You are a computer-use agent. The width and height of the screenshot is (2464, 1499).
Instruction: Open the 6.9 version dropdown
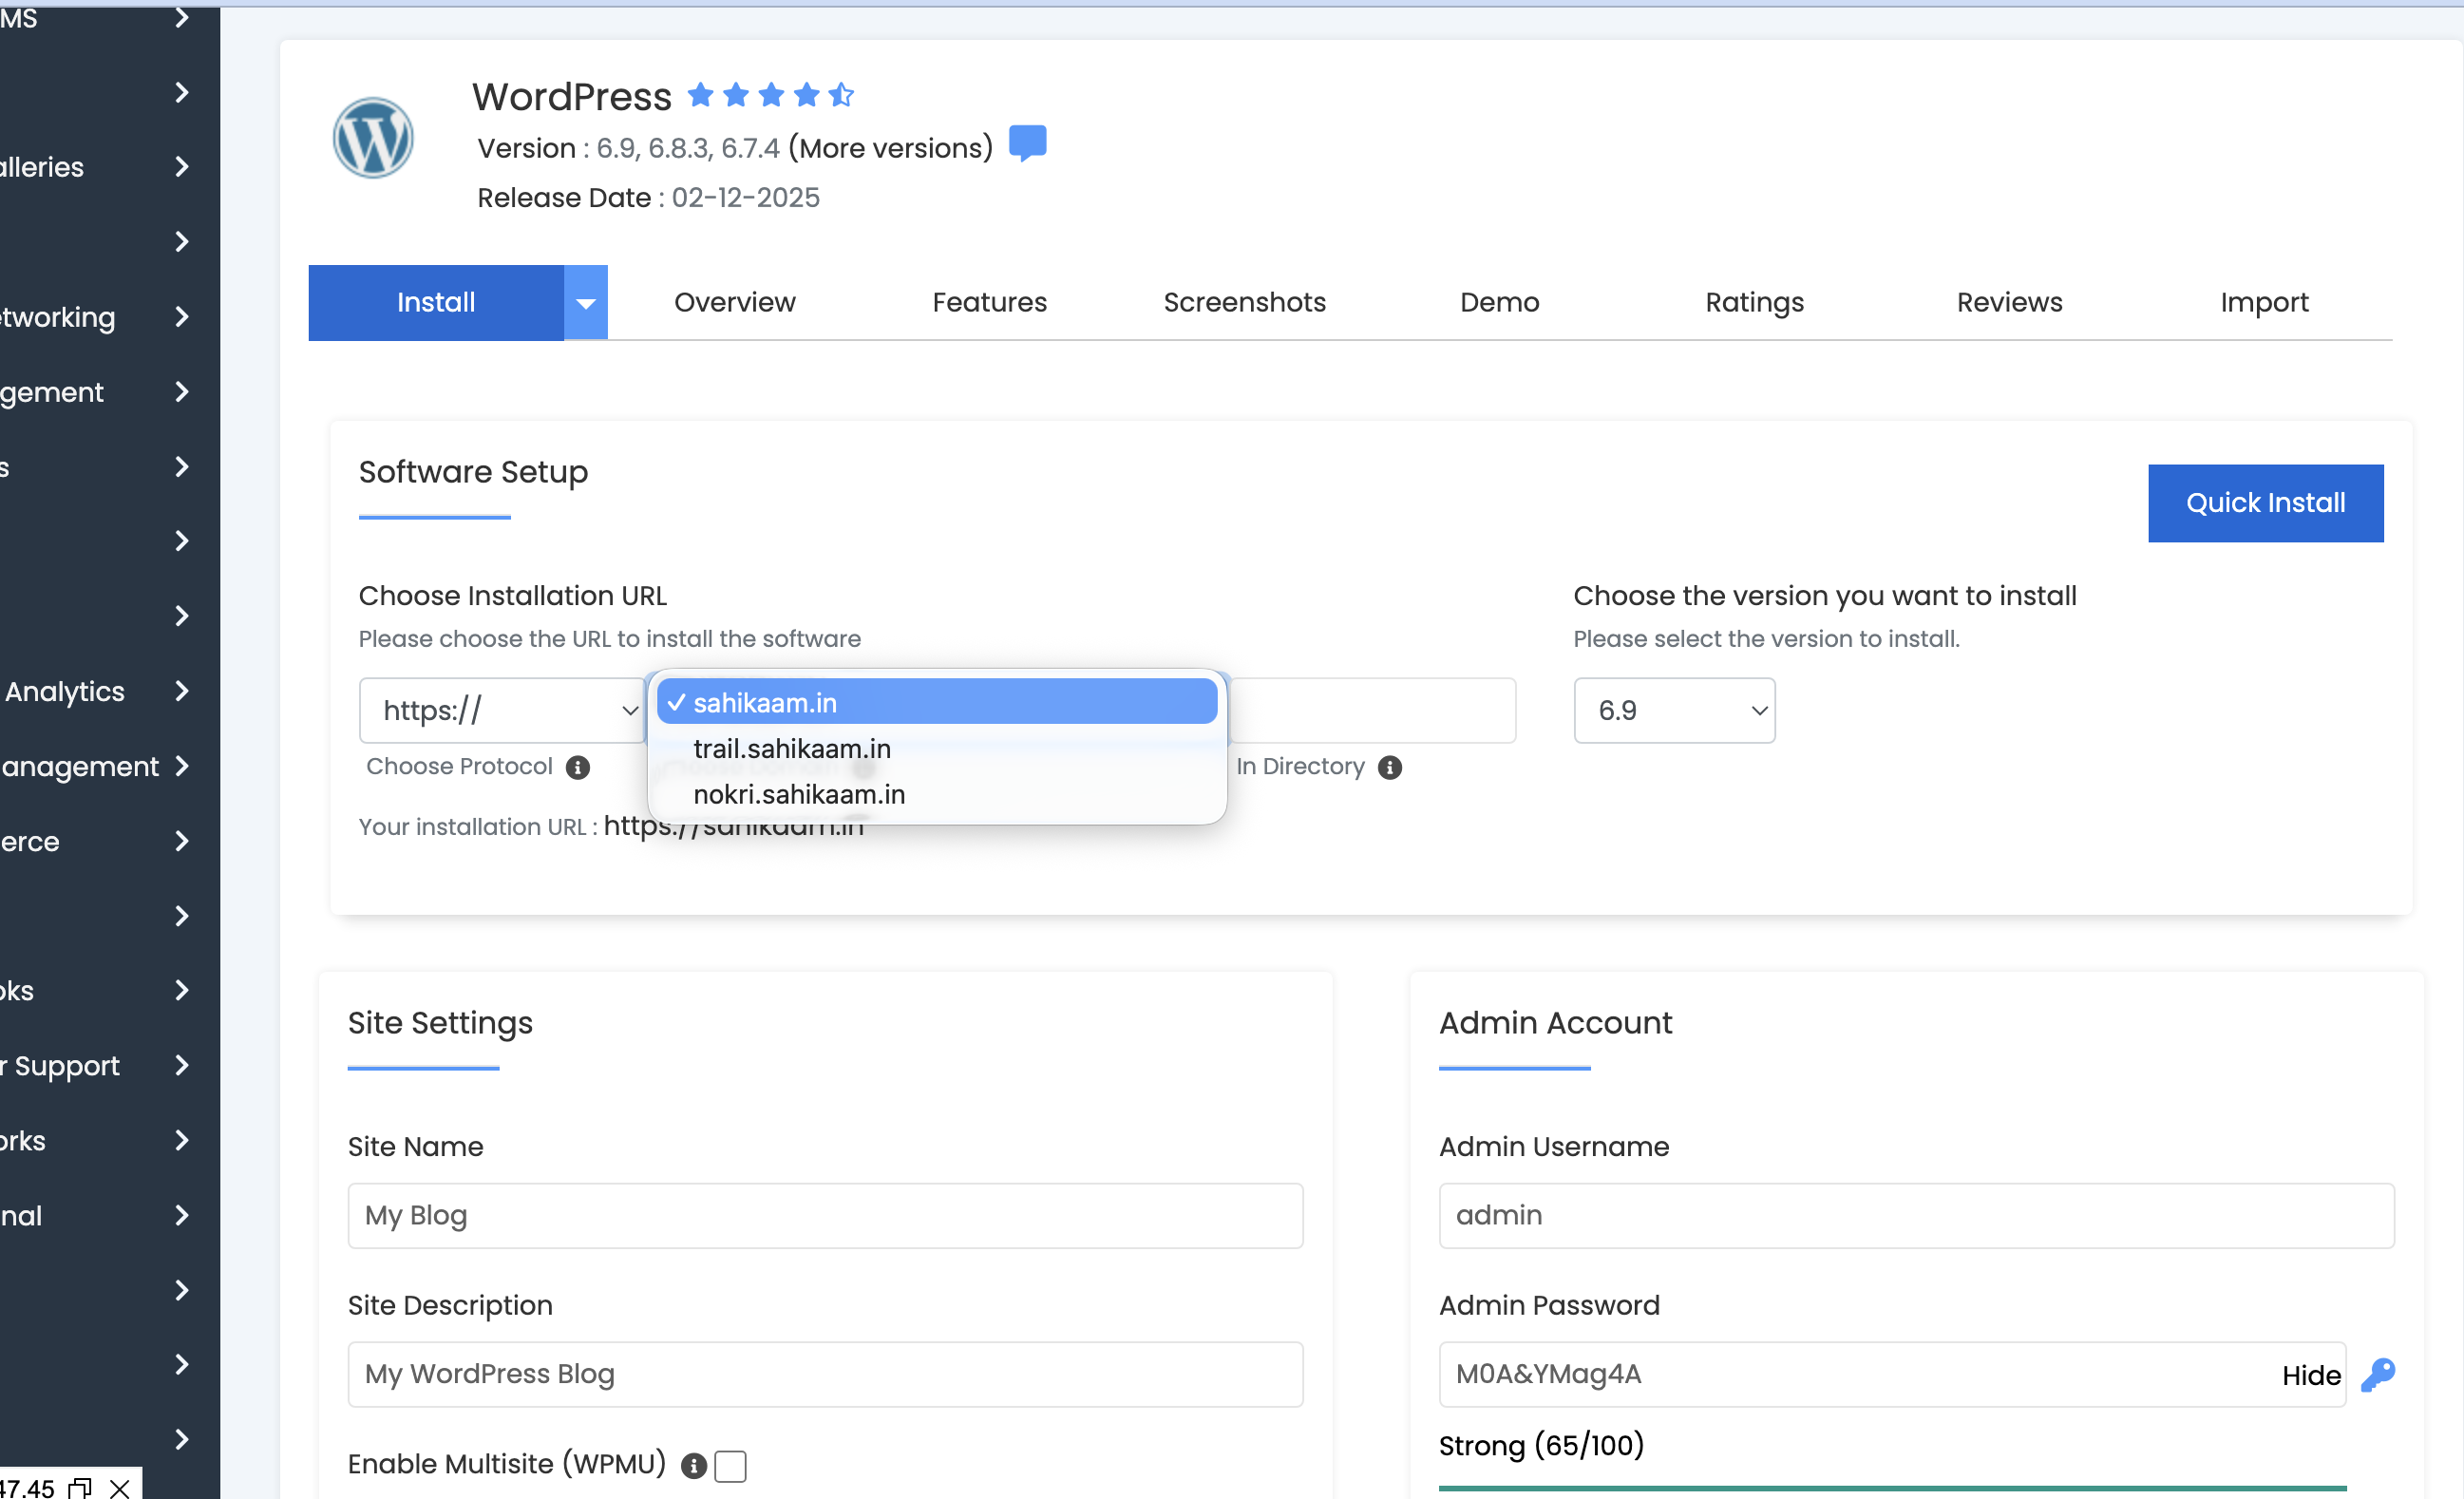(x=1674, y=710)
